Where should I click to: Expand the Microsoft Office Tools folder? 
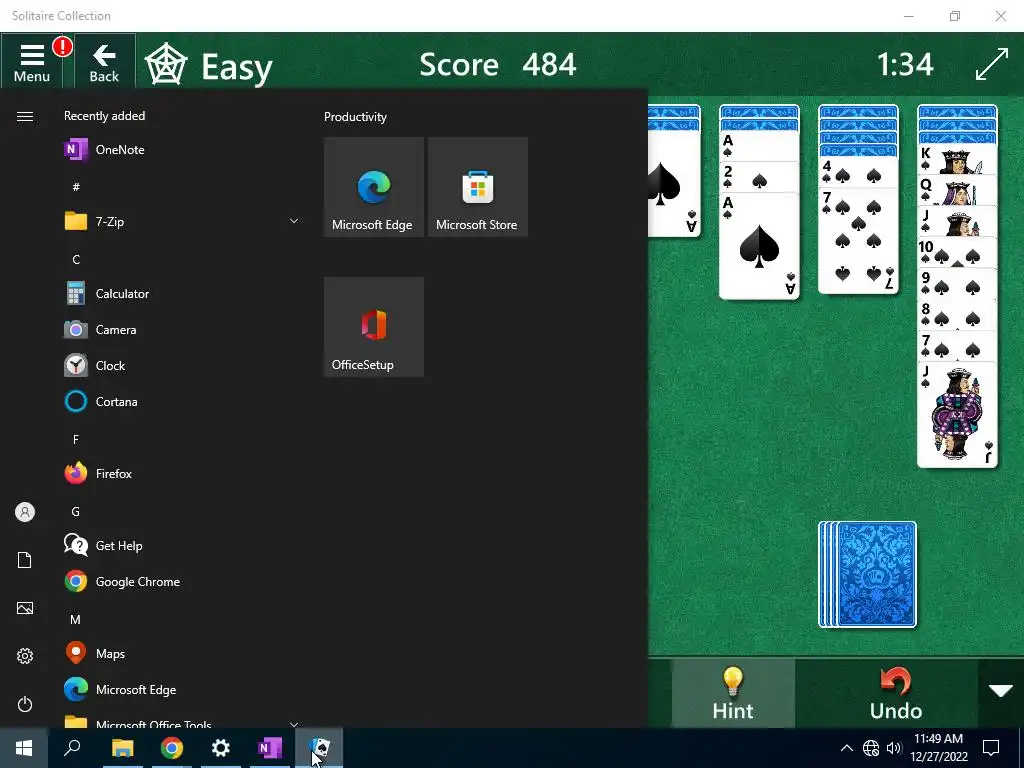tap(182, 722)
